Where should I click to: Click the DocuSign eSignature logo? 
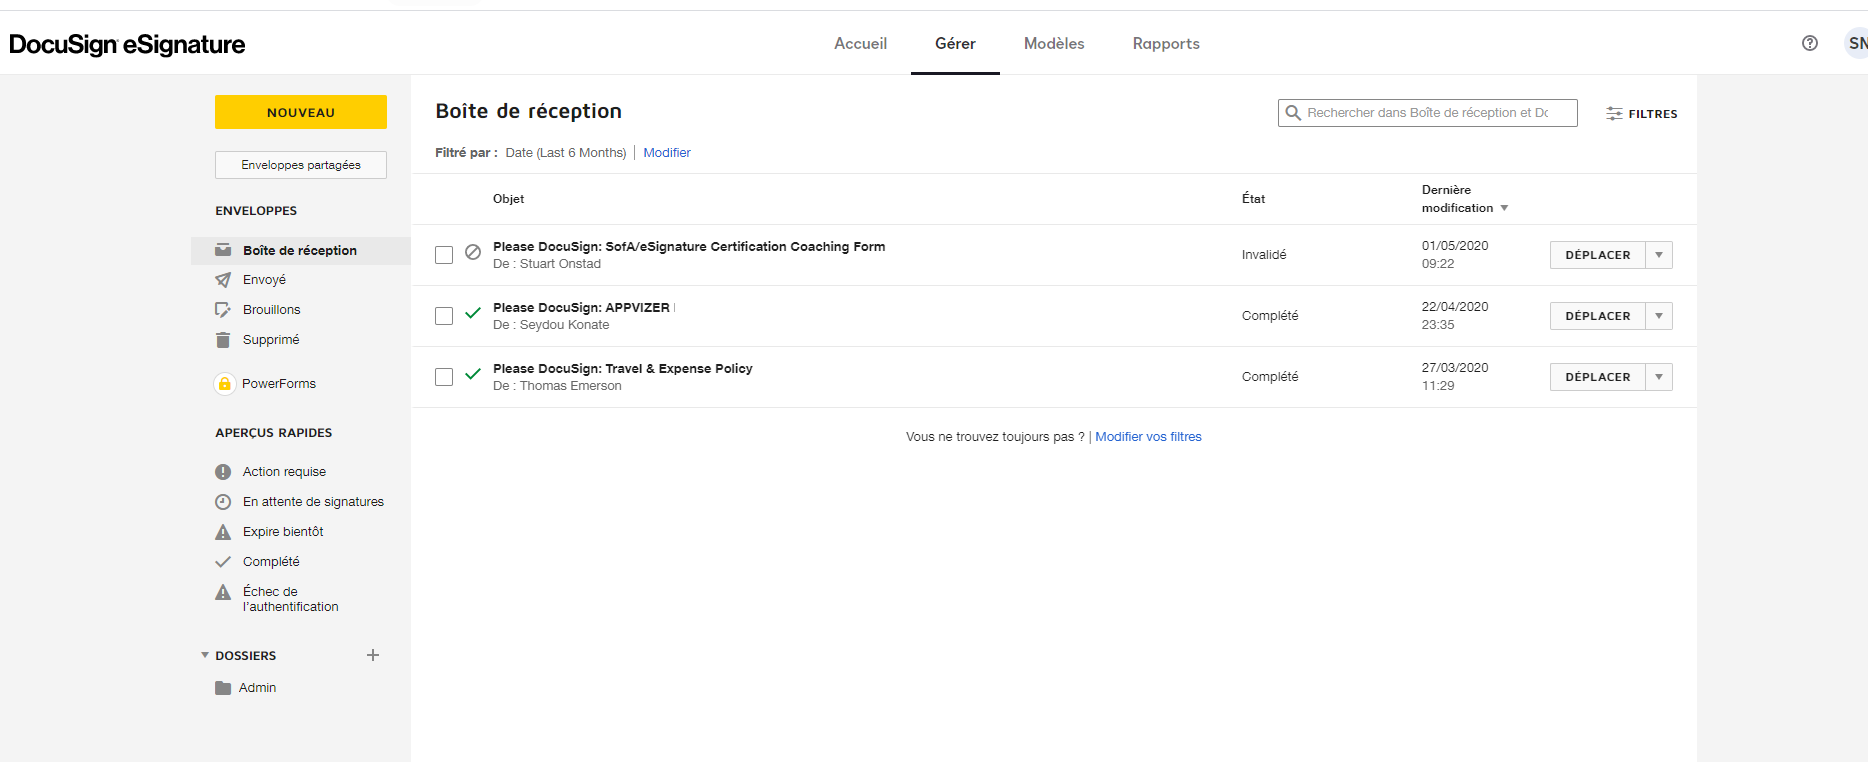point(127,44)
